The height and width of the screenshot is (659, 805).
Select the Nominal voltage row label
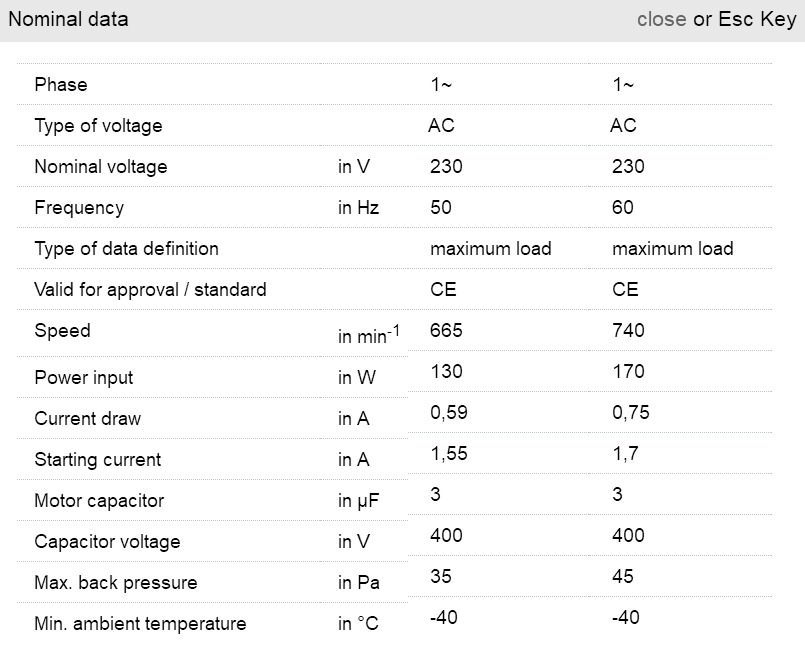pyautogui.click(x=101, y=167)
